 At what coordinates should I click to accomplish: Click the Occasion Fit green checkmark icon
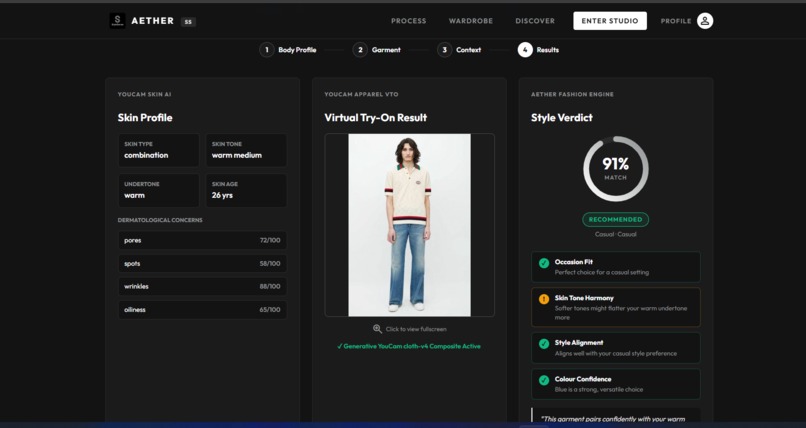tap(544, 263)
